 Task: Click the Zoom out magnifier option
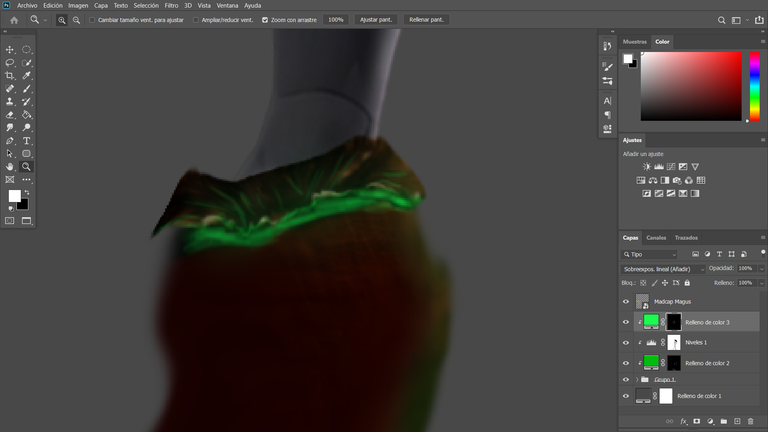(76, 20)
